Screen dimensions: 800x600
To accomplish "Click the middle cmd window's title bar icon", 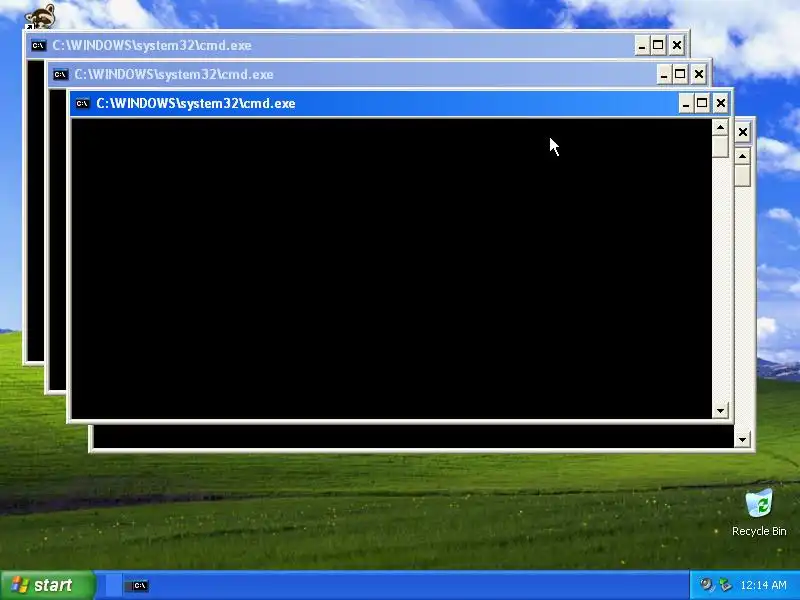I will (60, 74).
